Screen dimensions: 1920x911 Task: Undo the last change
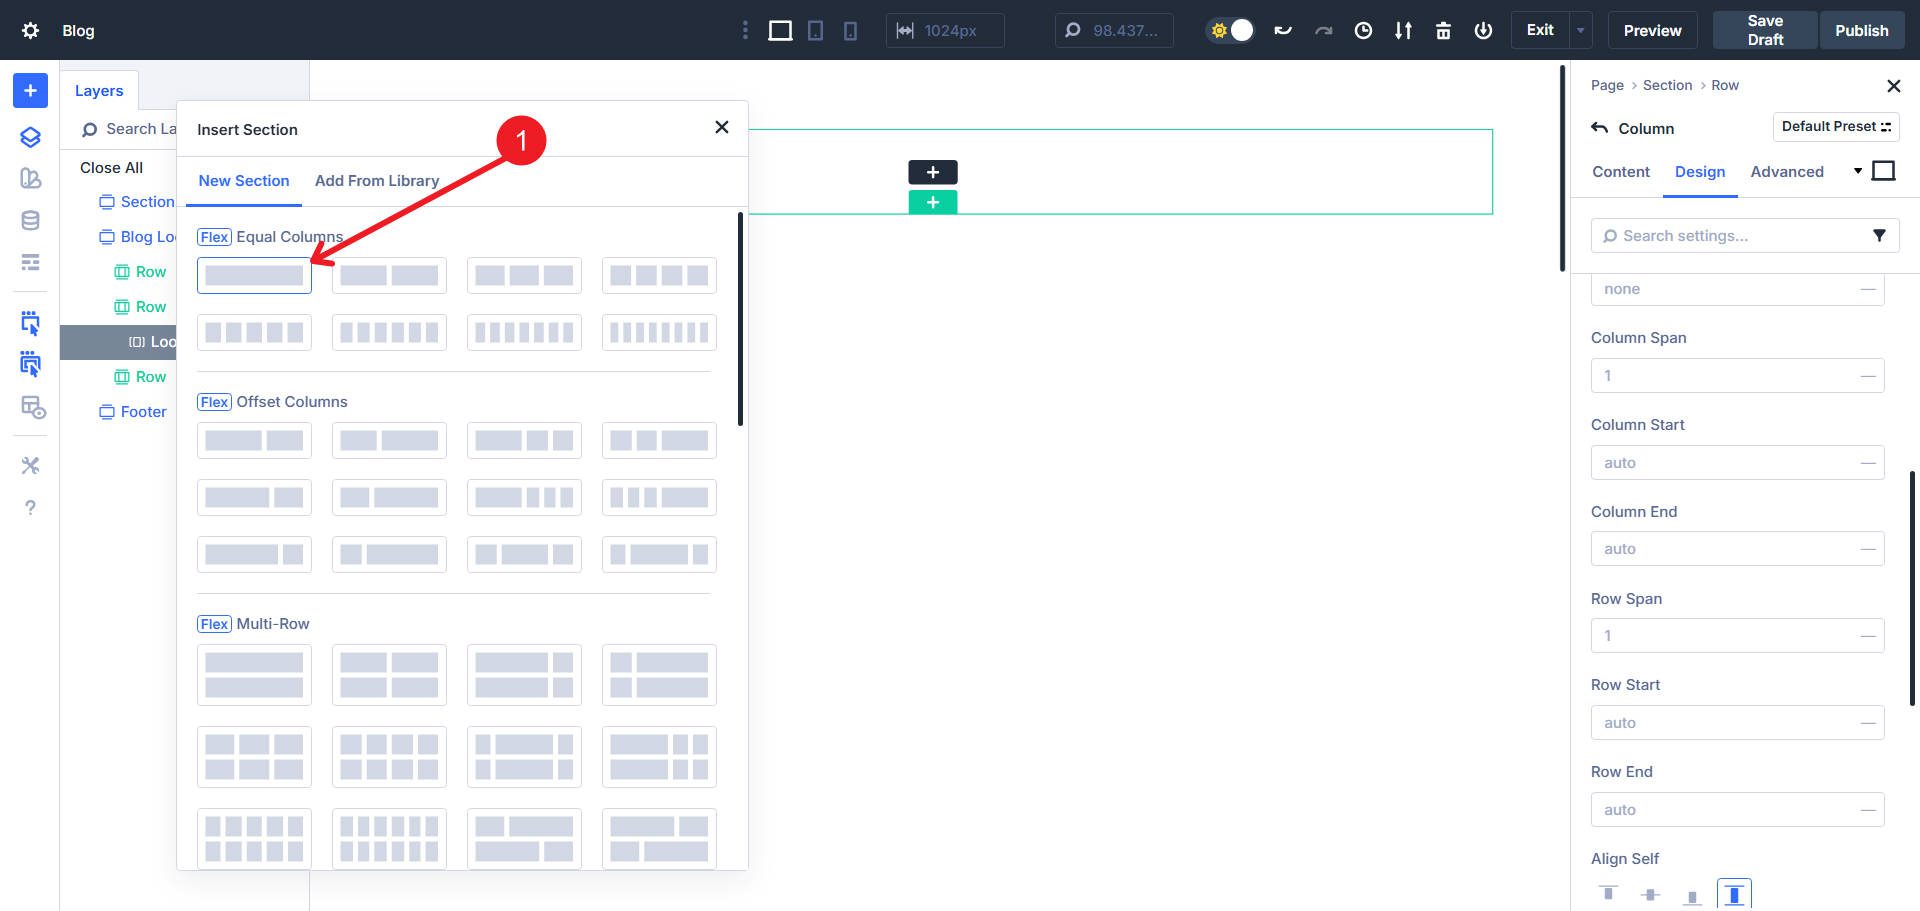(x=1283, y=30)
